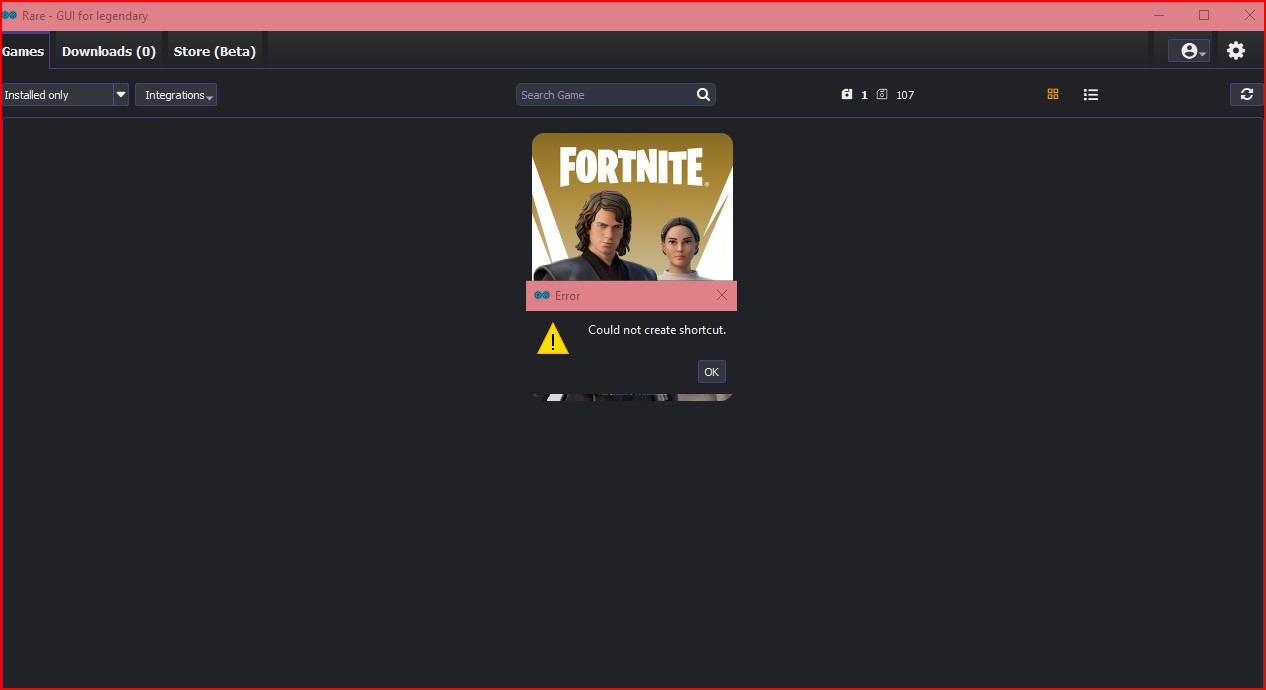Open the Store (Beta) tab
The image size is (1266, 690).
[214, 51]
